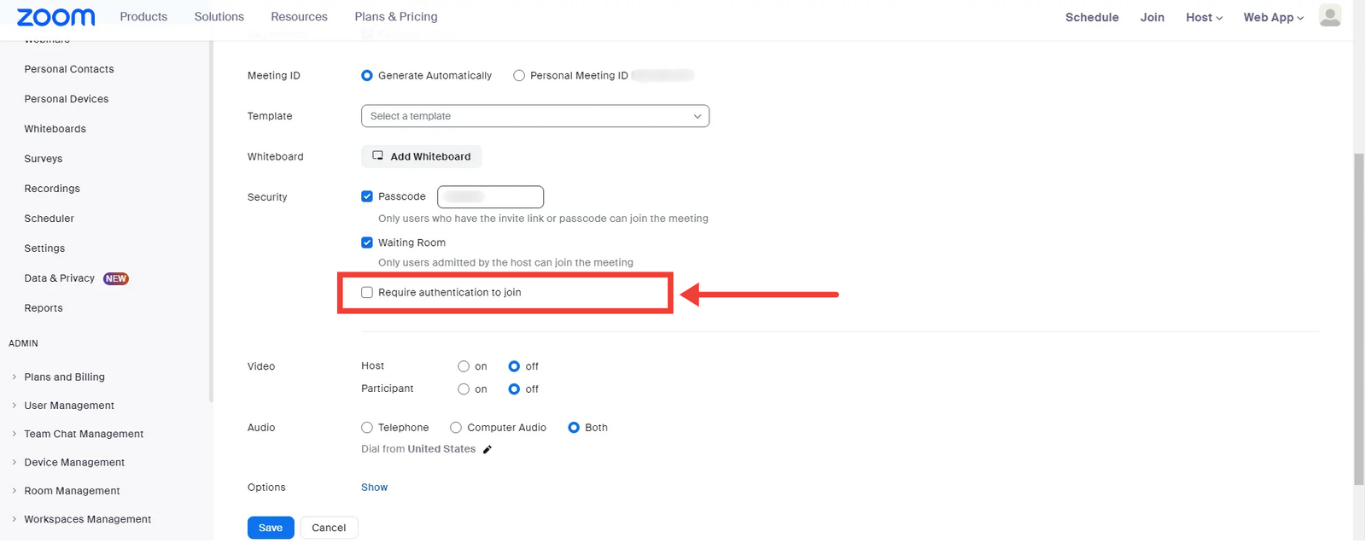Image resolution: width=1365 pixels, height=545 pixels.
Task: Toggle the Passcode checkbox
Action: (367, 197)
